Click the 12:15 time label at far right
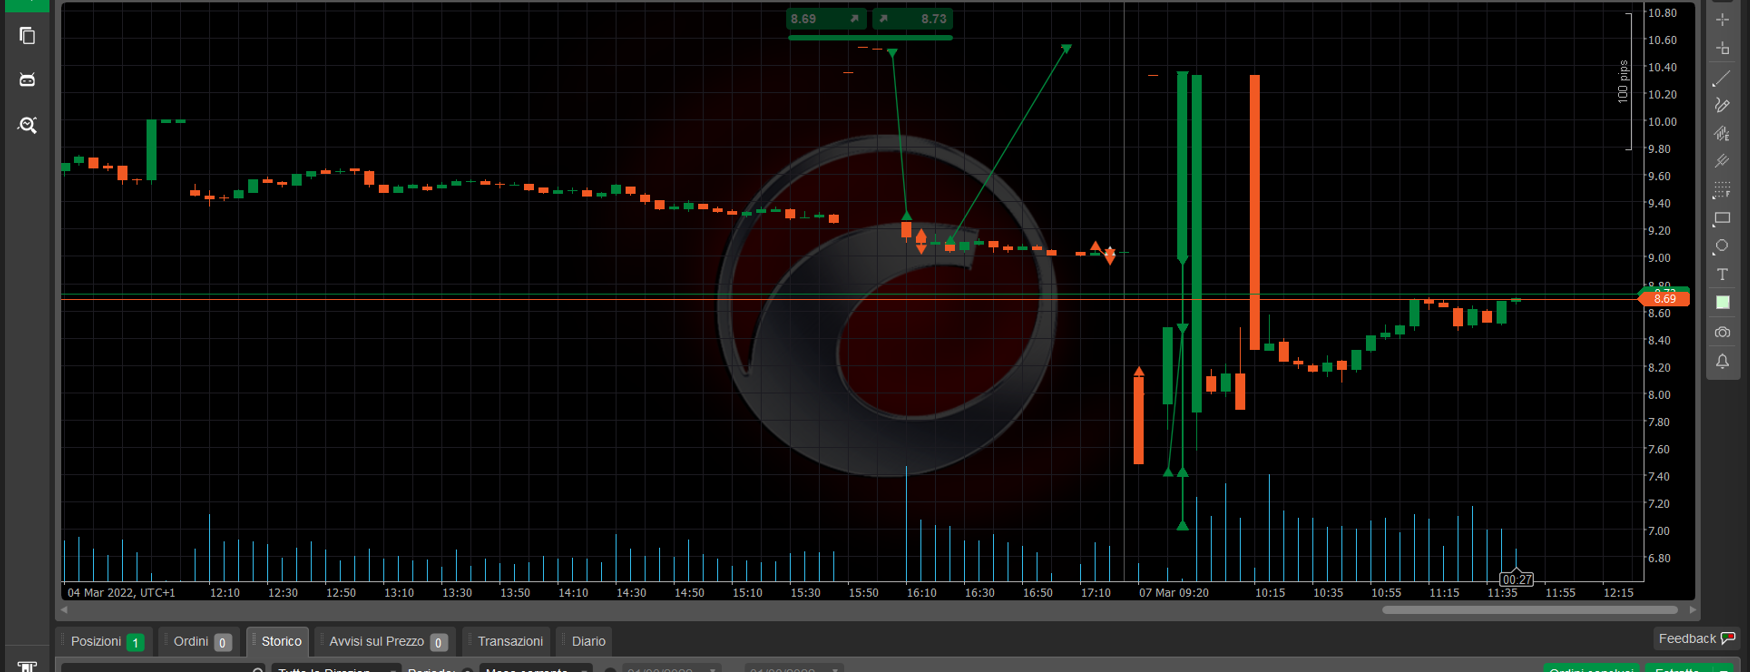The image size is (1750, 672). tap(1618, 593)
